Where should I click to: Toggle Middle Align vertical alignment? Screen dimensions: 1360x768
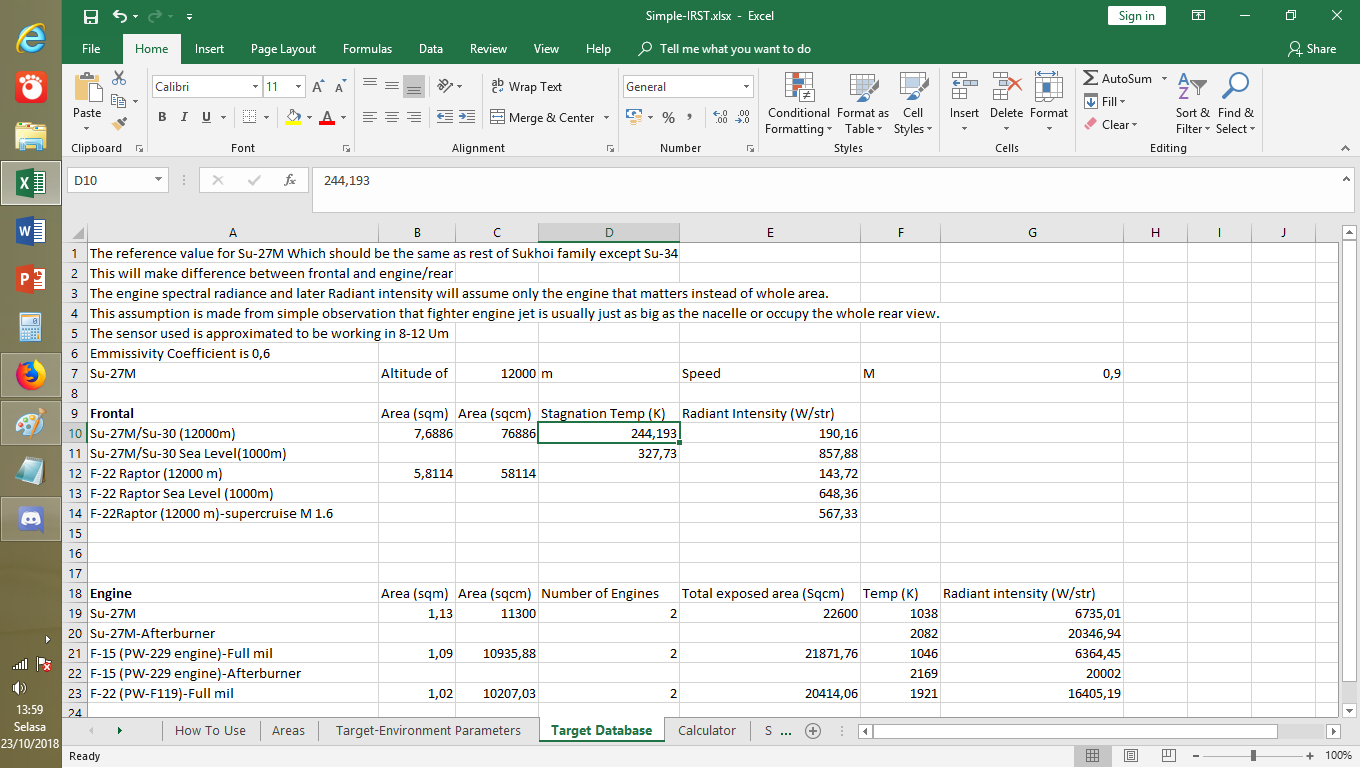392,87
